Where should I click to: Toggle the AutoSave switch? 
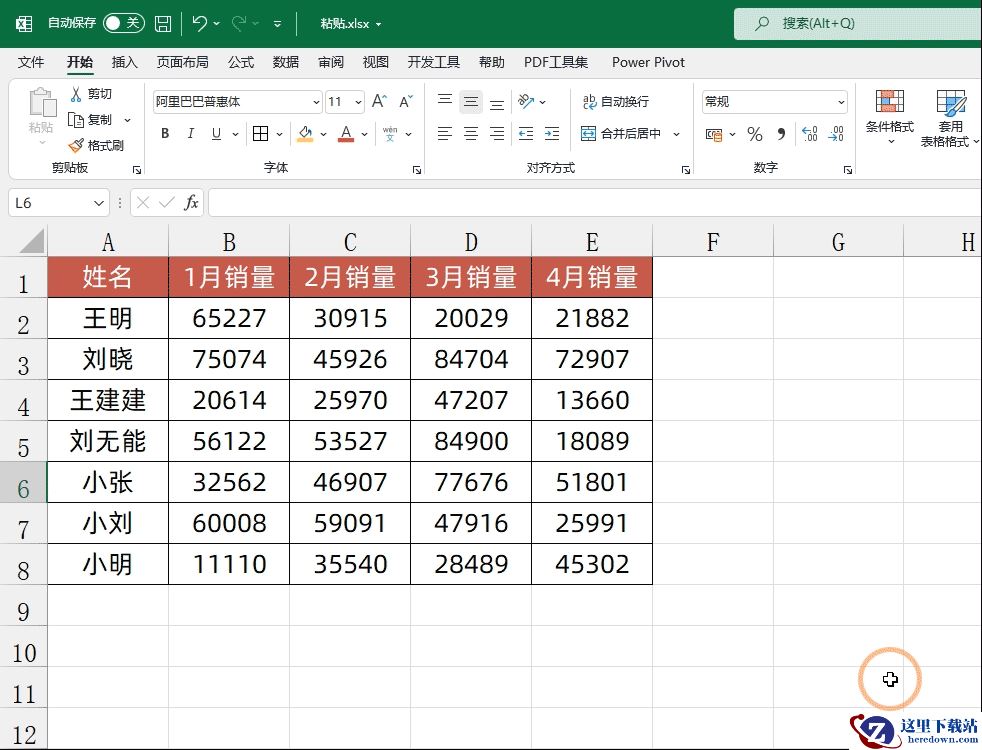point(123,23)
